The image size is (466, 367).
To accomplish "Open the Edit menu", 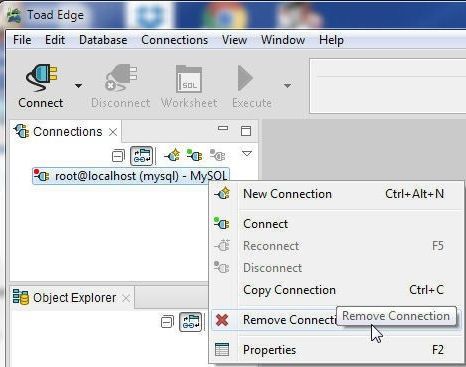I will pyautogui.click(x=55, y=40).
